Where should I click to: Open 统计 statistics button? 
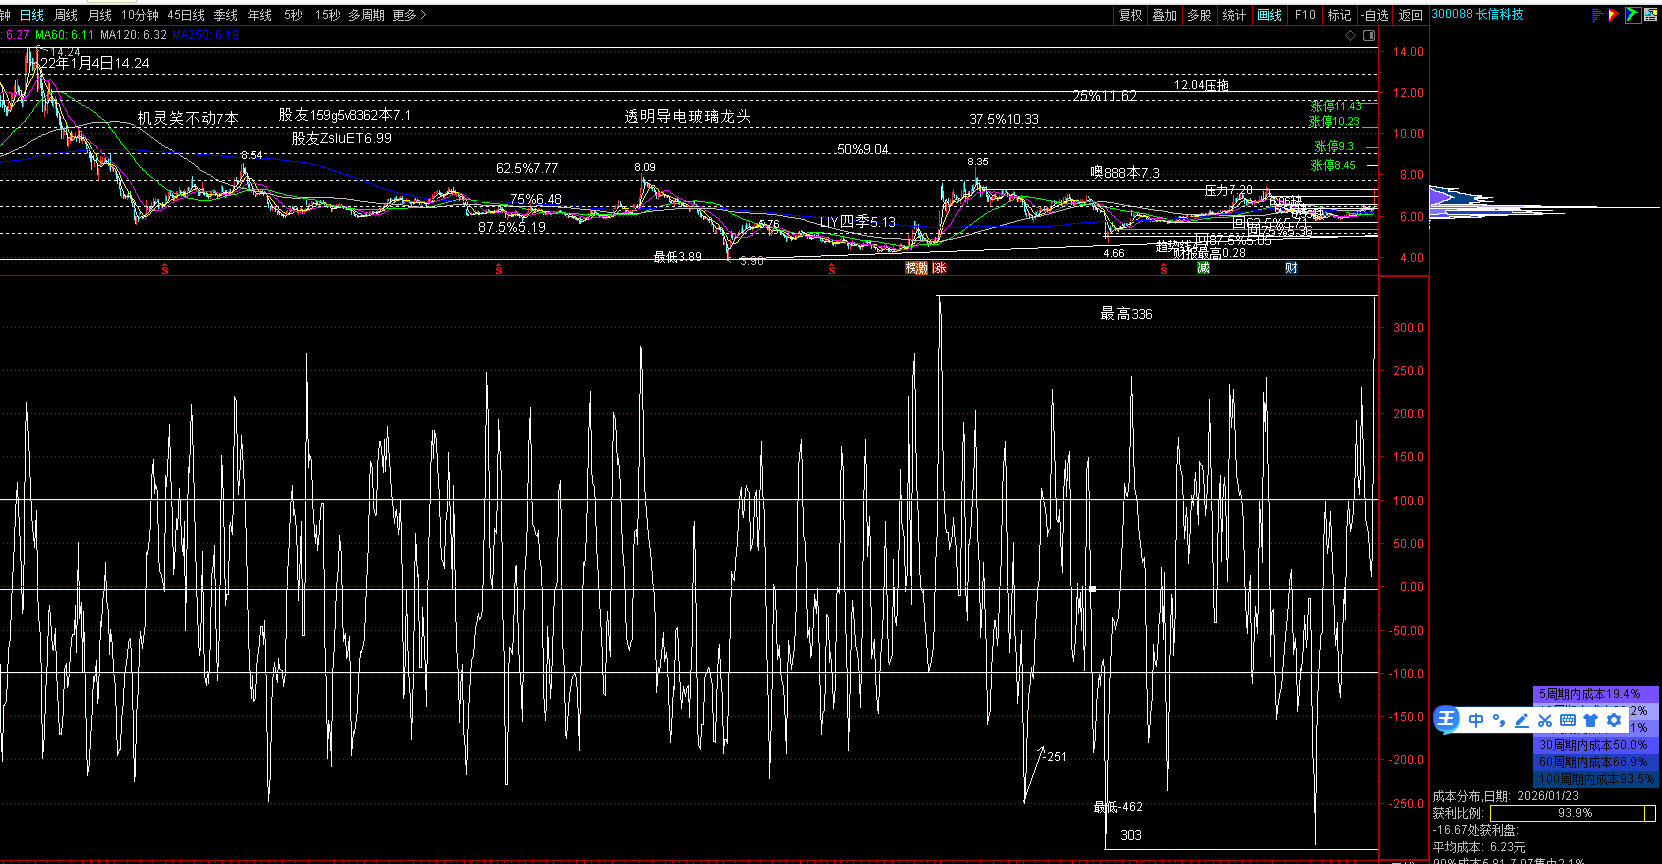pyautogui.click(x=1235, y=15)
